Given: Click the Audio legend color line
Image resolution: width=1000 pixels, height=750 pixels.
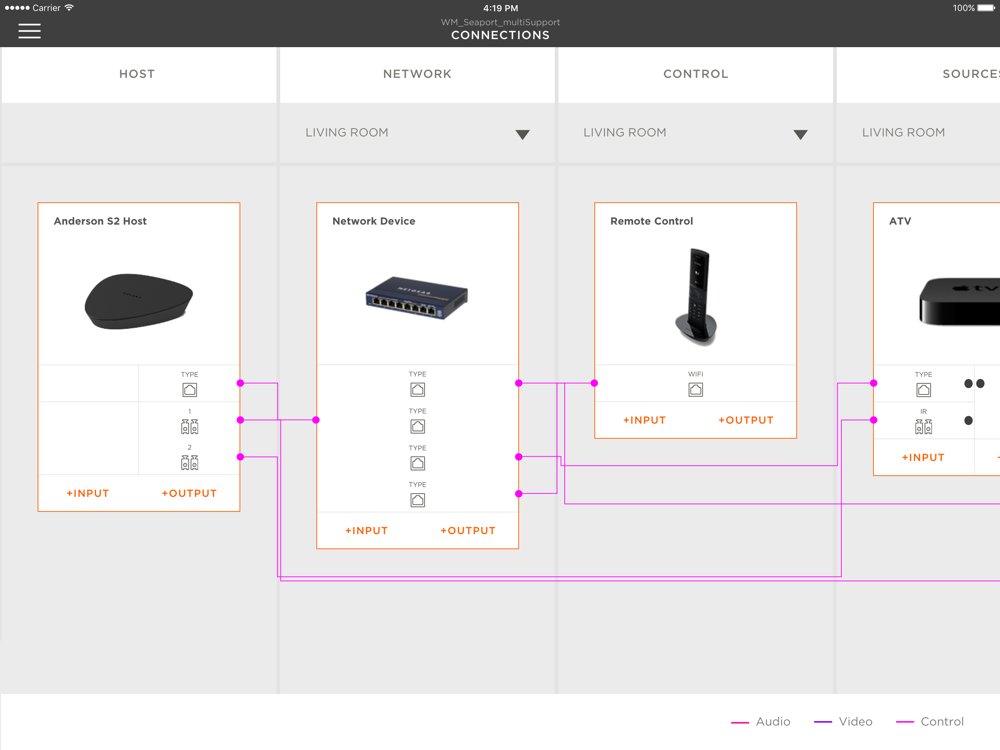Looking at the screenshot, I should pyautogui.click(x=740, y=722).
